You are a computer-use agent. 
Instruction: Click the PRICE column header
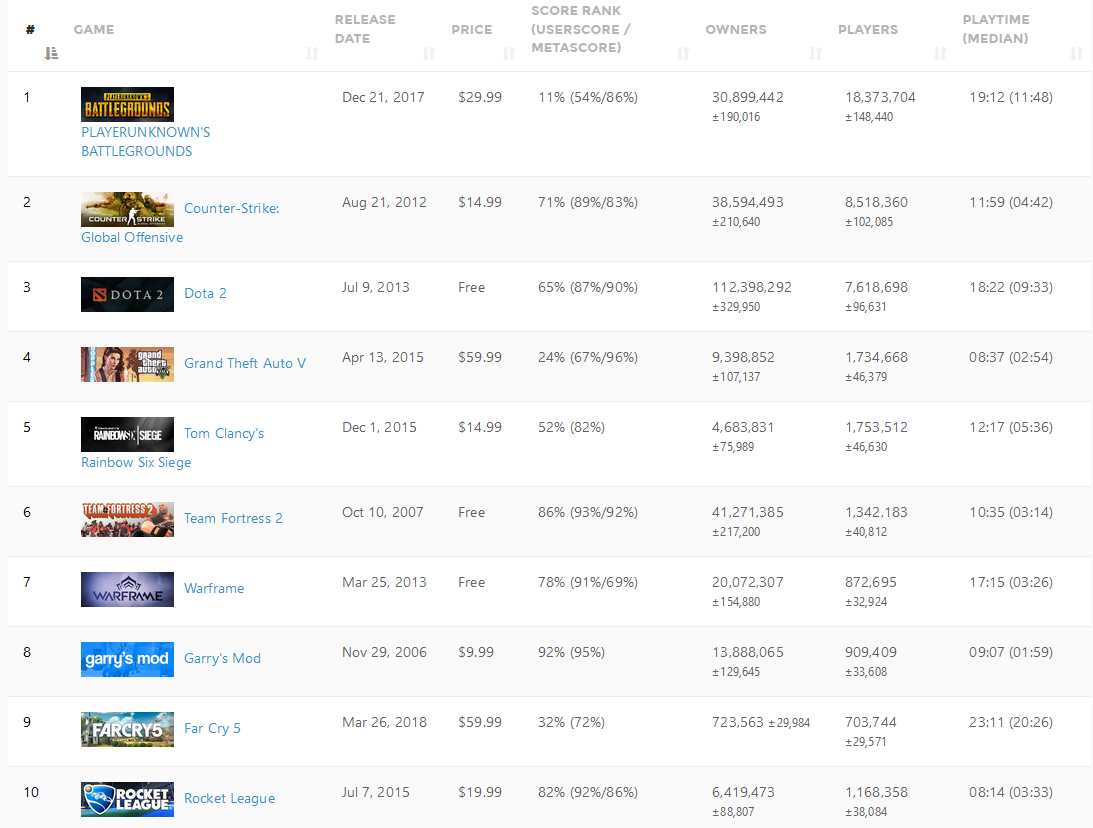(472, 29)
